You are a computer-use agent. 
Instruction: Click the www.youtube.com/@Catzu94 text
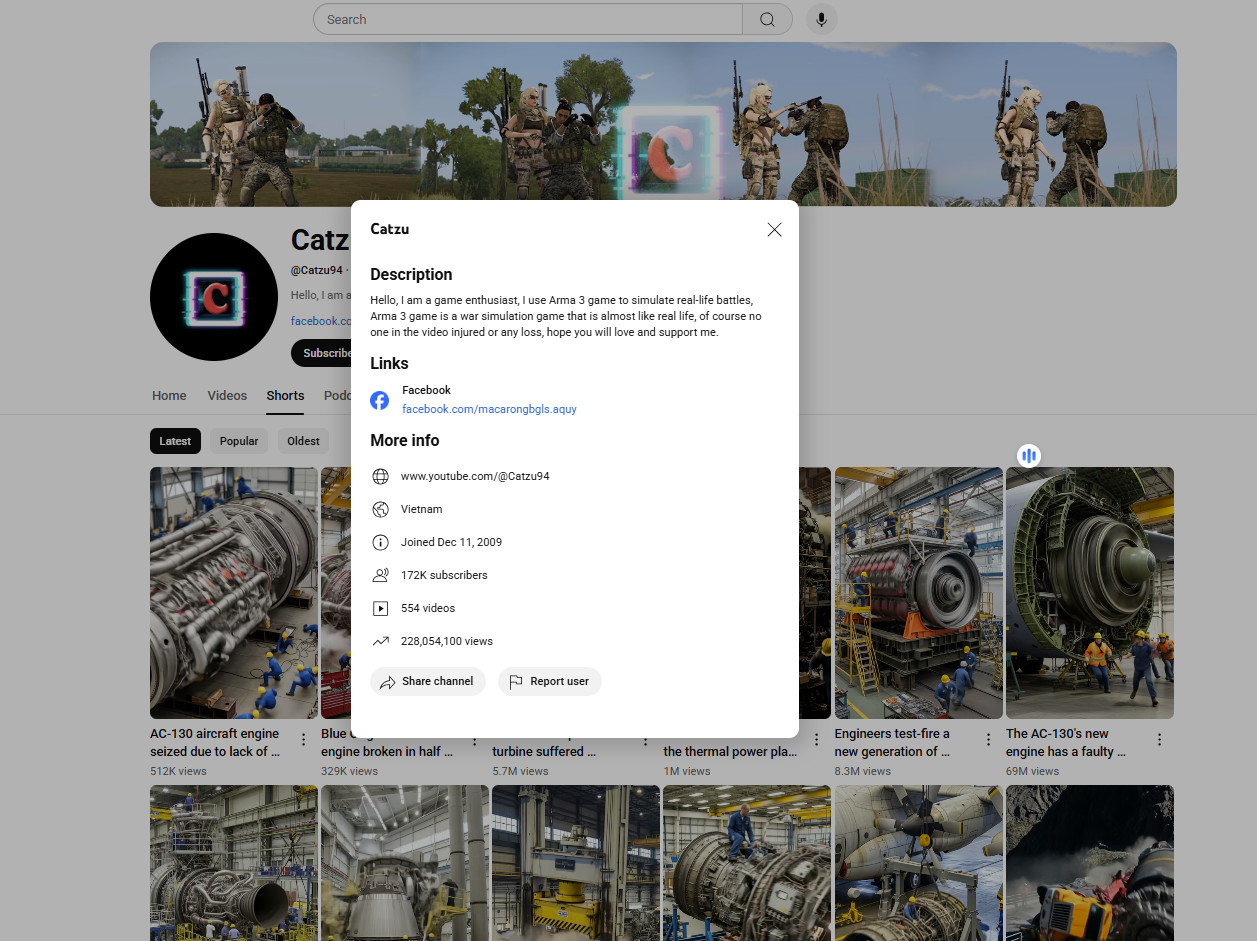475,476
